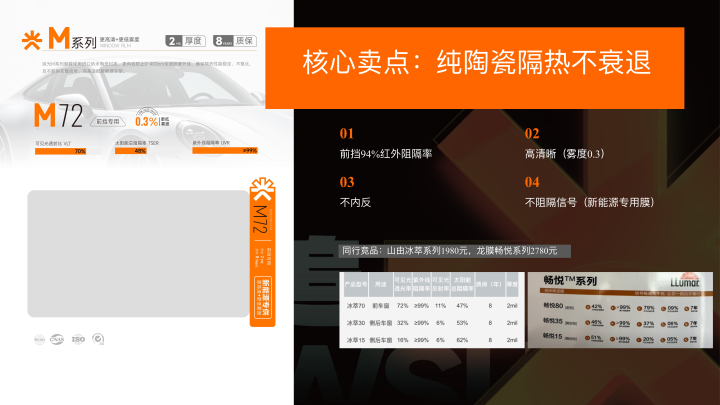Click the 2 mil 厚度 badge

(x=185, y=41)
